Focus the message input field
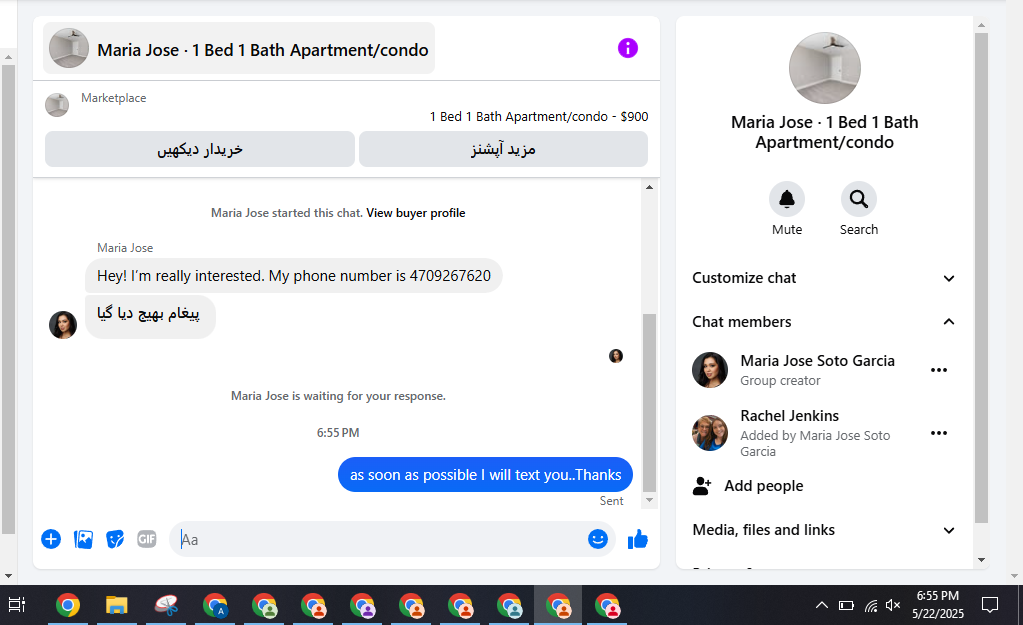Image resolution: width=1023 pixels, height=625 pixels. coord(381,539)
